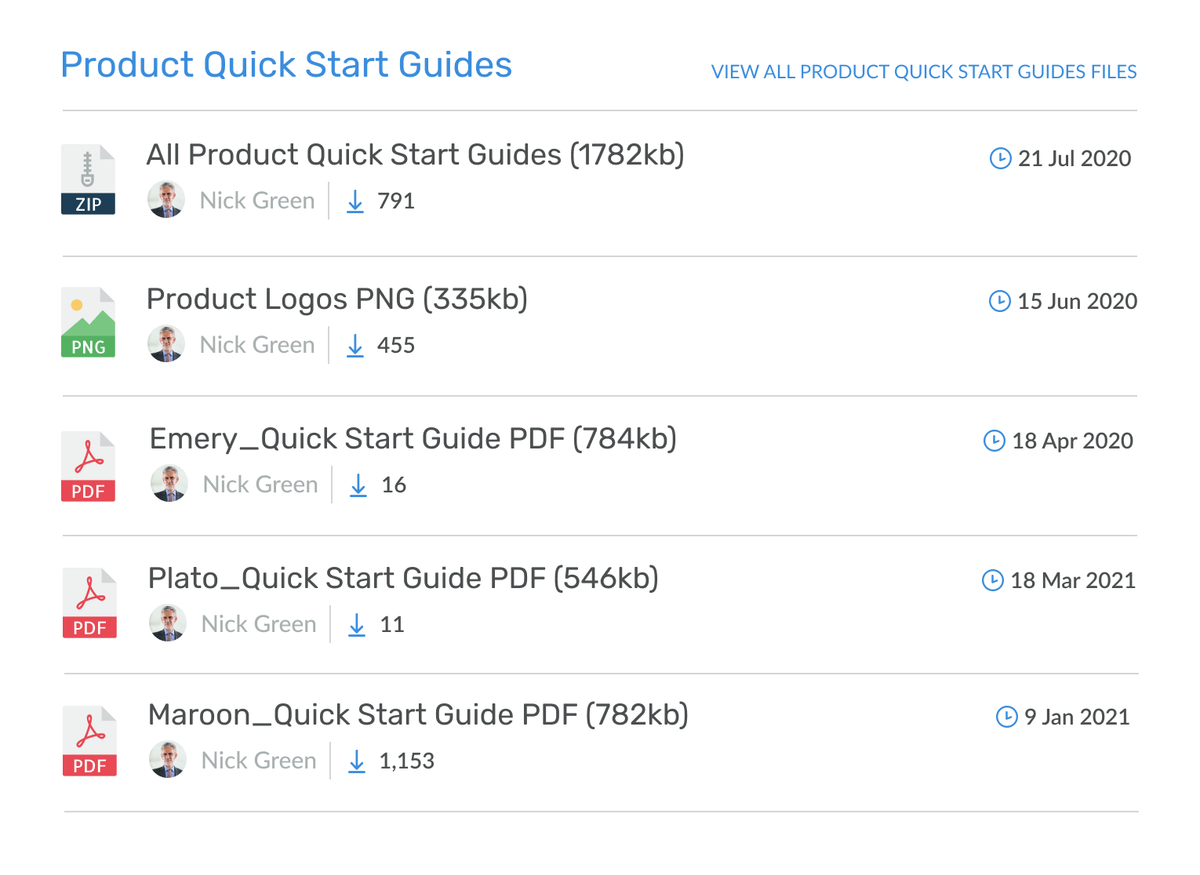Open Maroon_Quick Start Guide PDF
1200x875 pixels.
[418, 715]
